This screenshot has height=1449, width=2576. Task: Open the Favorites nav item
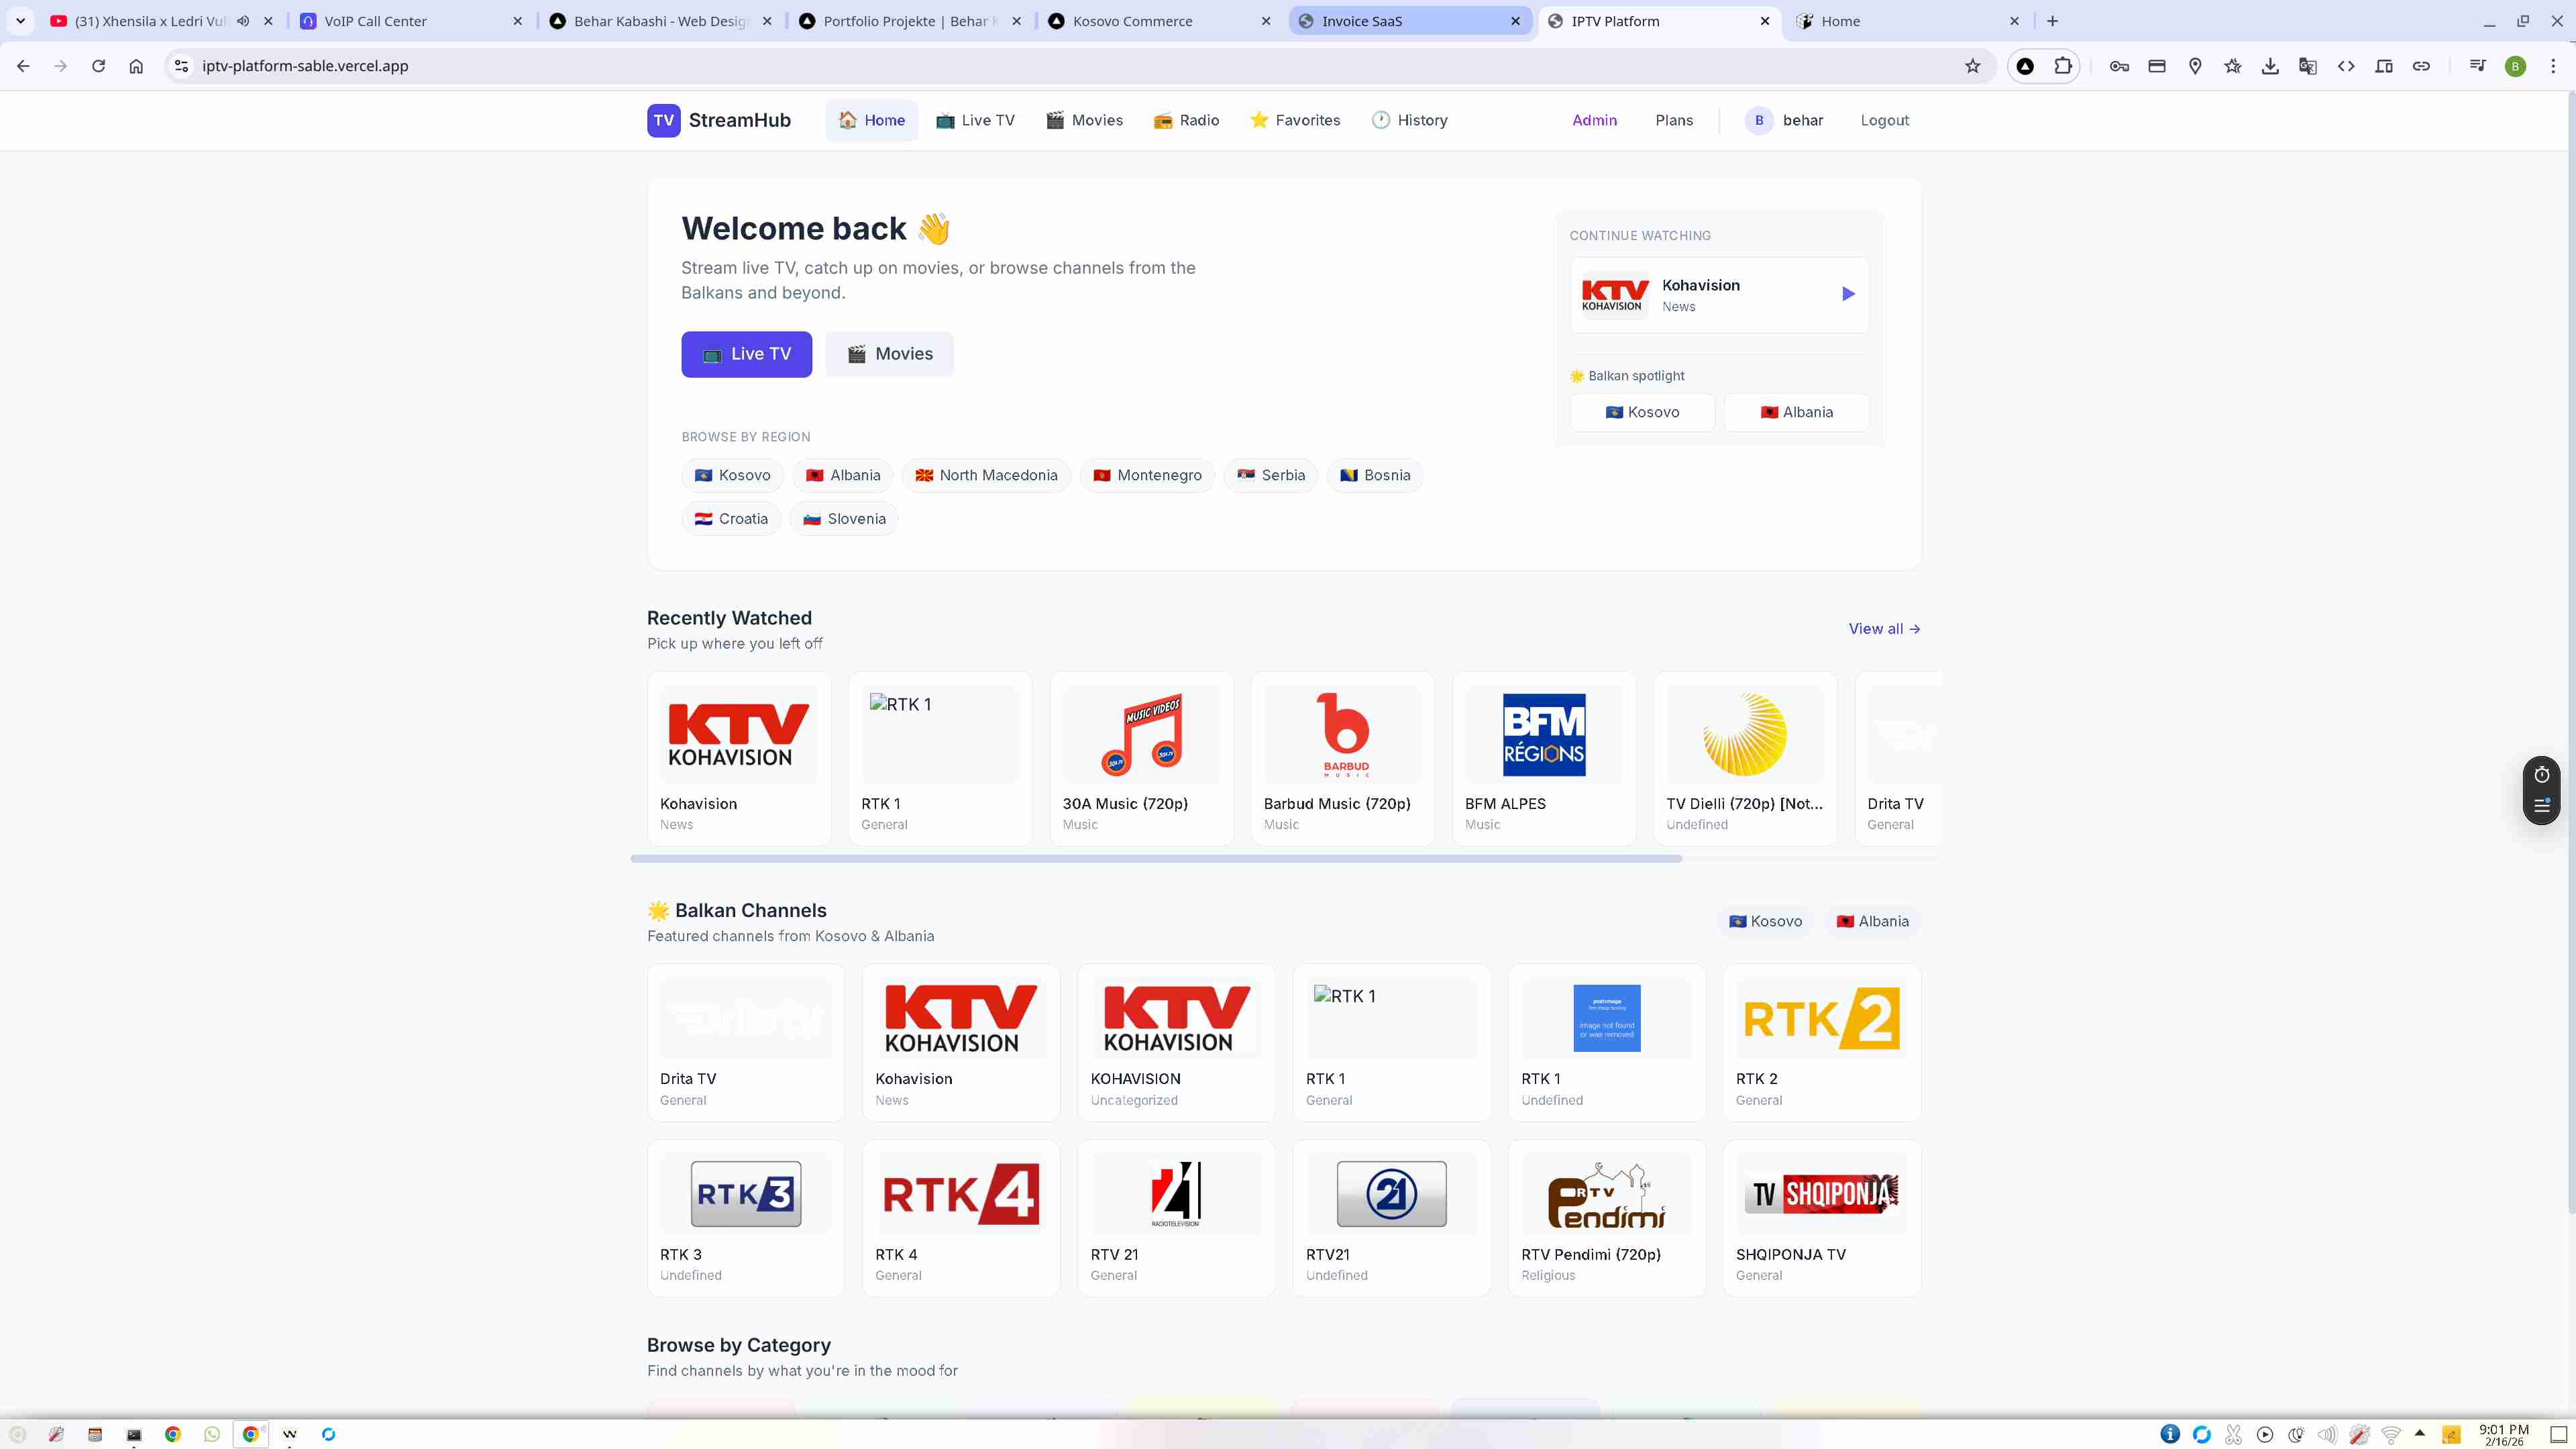click(x=1295, y=120)
